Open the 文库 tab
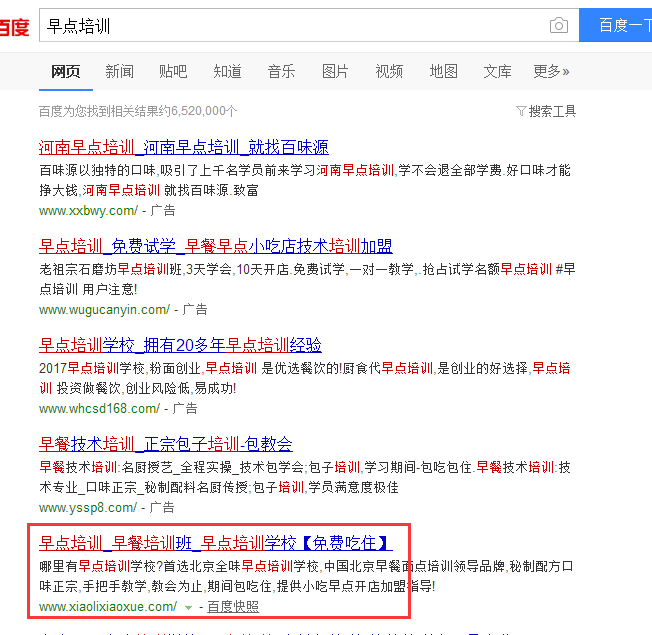The height and width of the screenshot is (635, 652). [x=497, y=72]
